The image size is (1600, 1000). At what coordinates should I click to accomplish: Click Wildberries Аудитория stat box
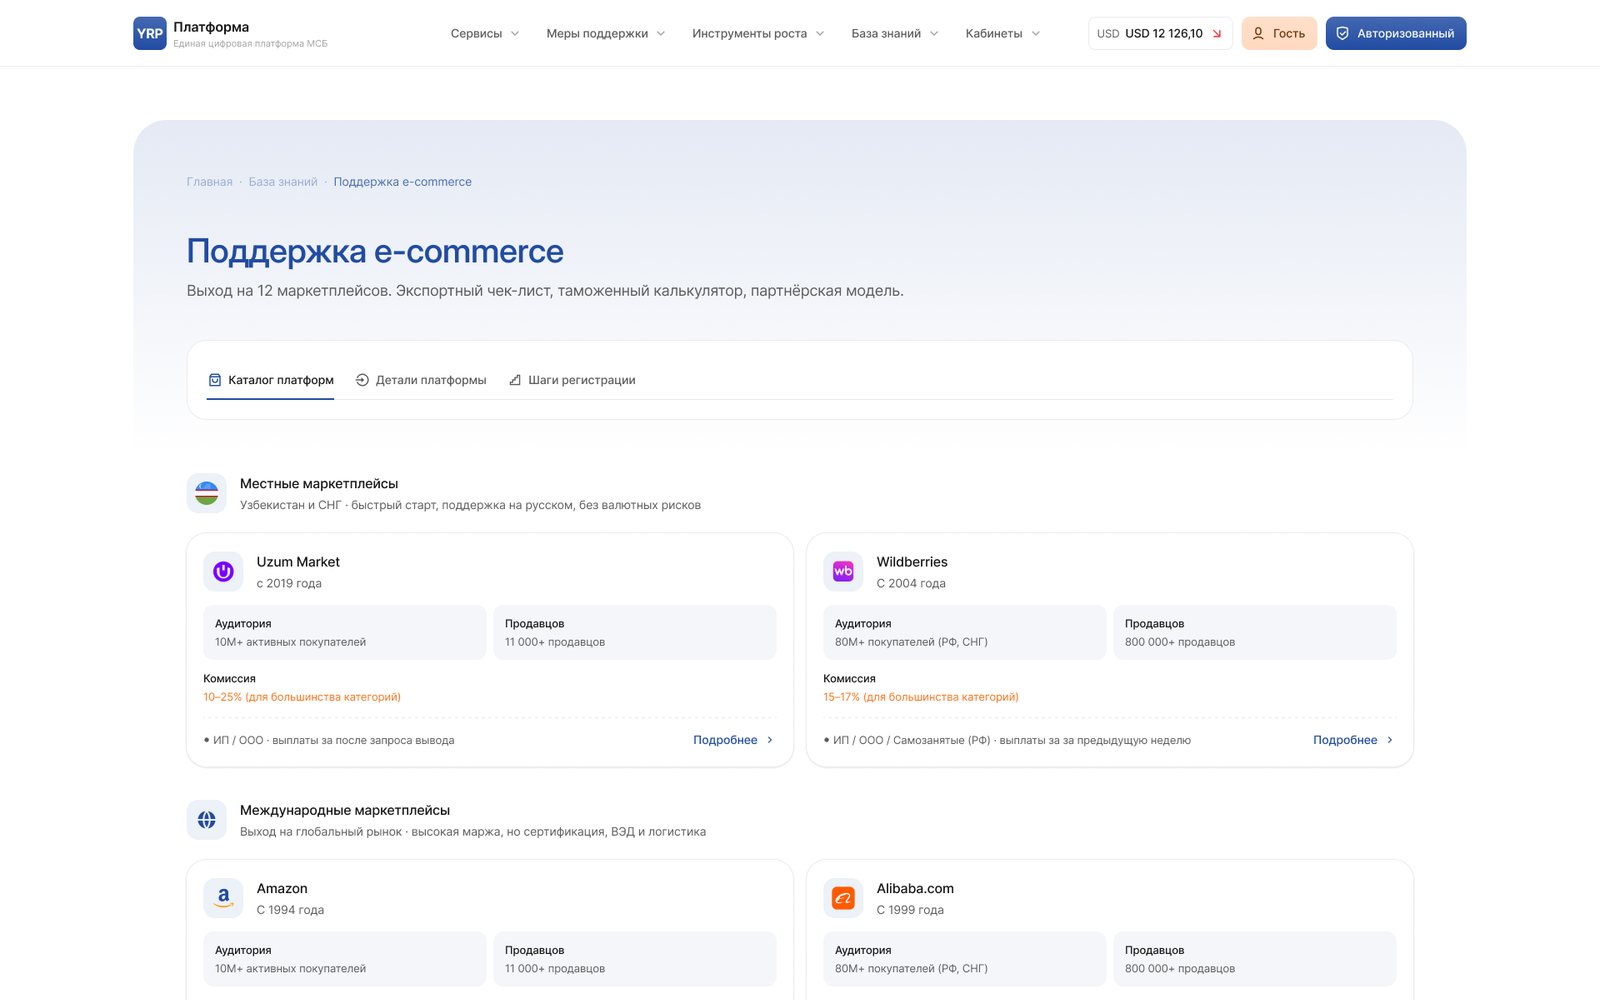965,632
